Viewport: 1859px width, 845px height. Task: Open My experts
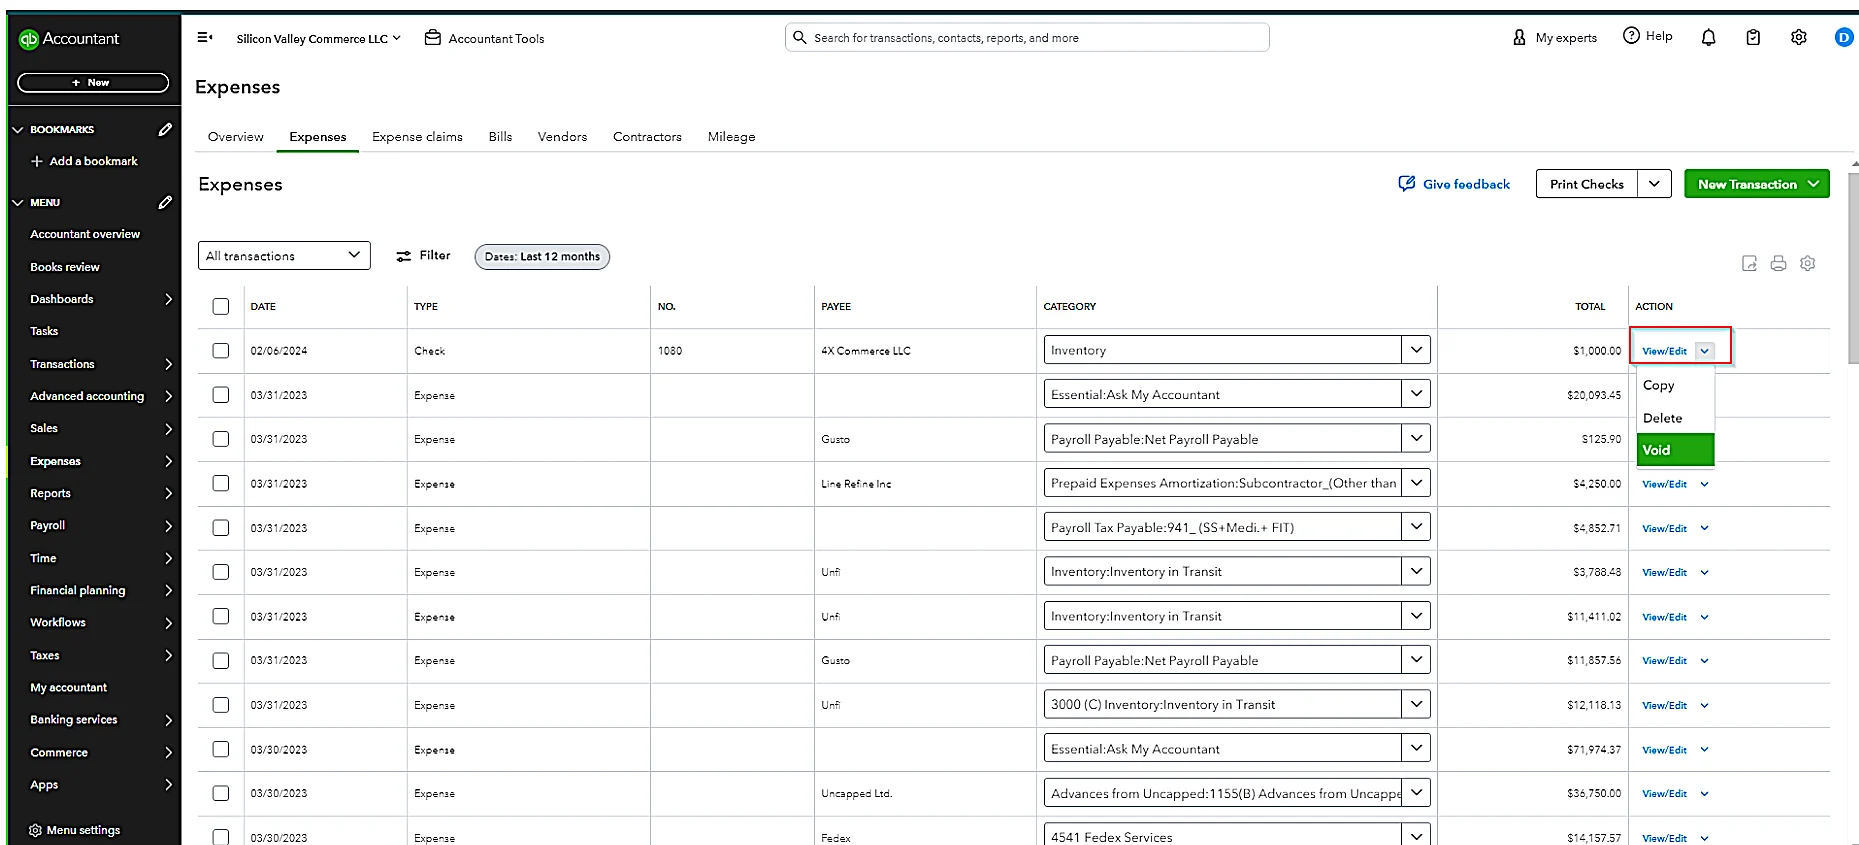click(1555, 38)
